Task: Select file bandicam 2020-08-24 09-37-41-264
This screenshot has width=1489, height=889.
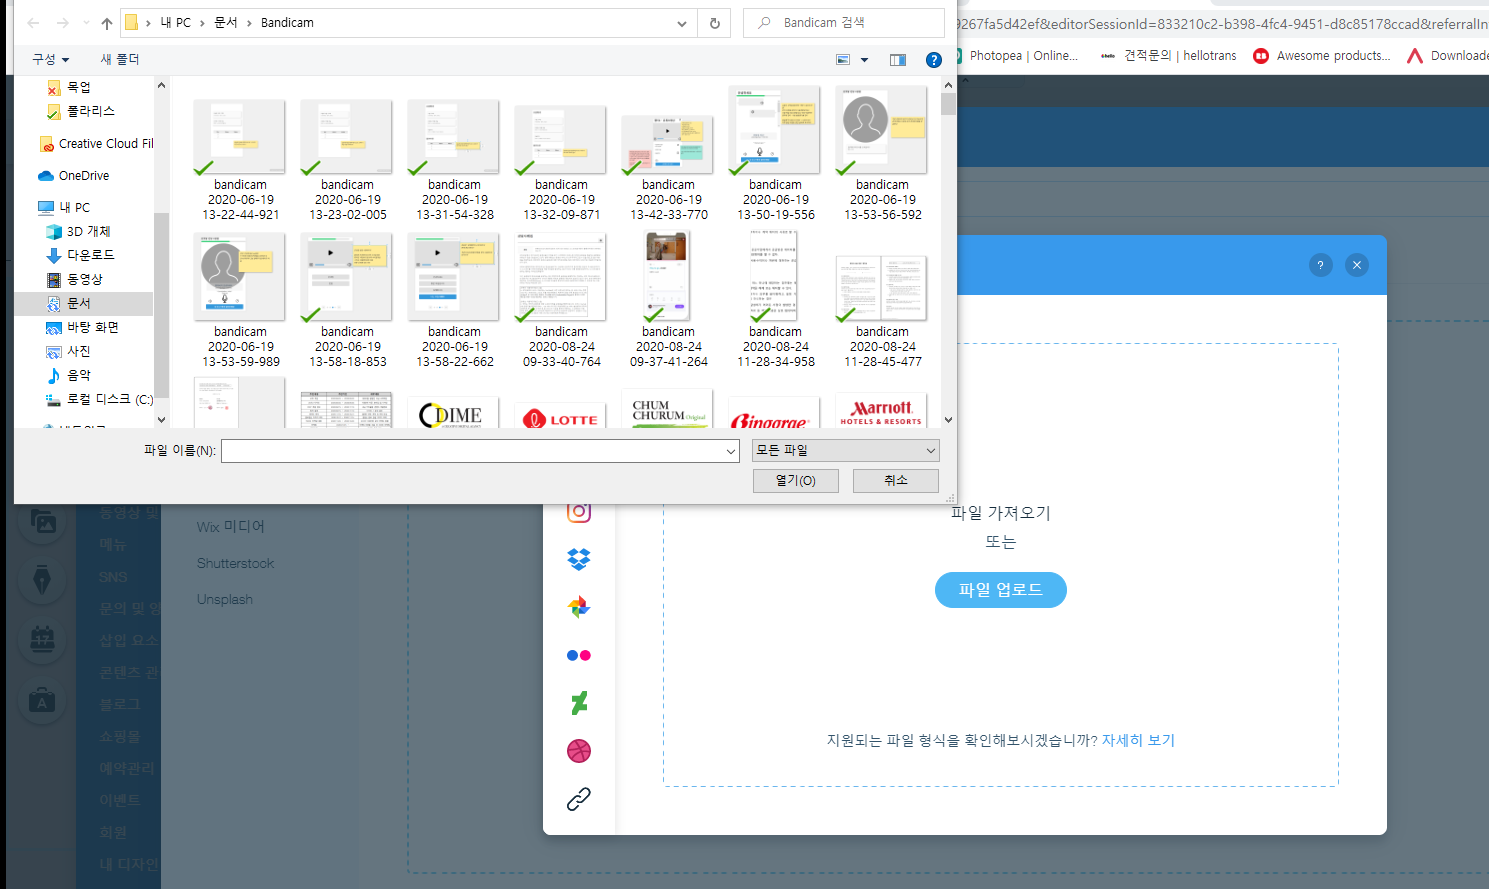Action: click(668, 300)
